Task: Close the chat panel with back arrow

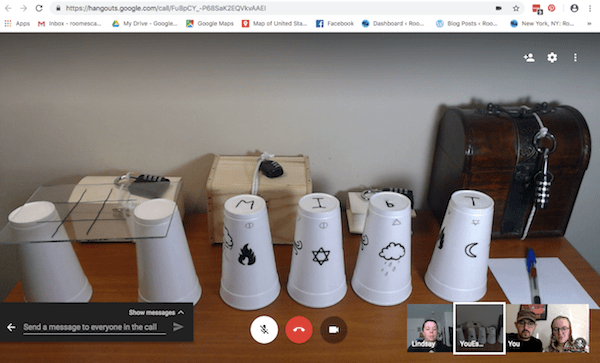Action: click(11, 327)
